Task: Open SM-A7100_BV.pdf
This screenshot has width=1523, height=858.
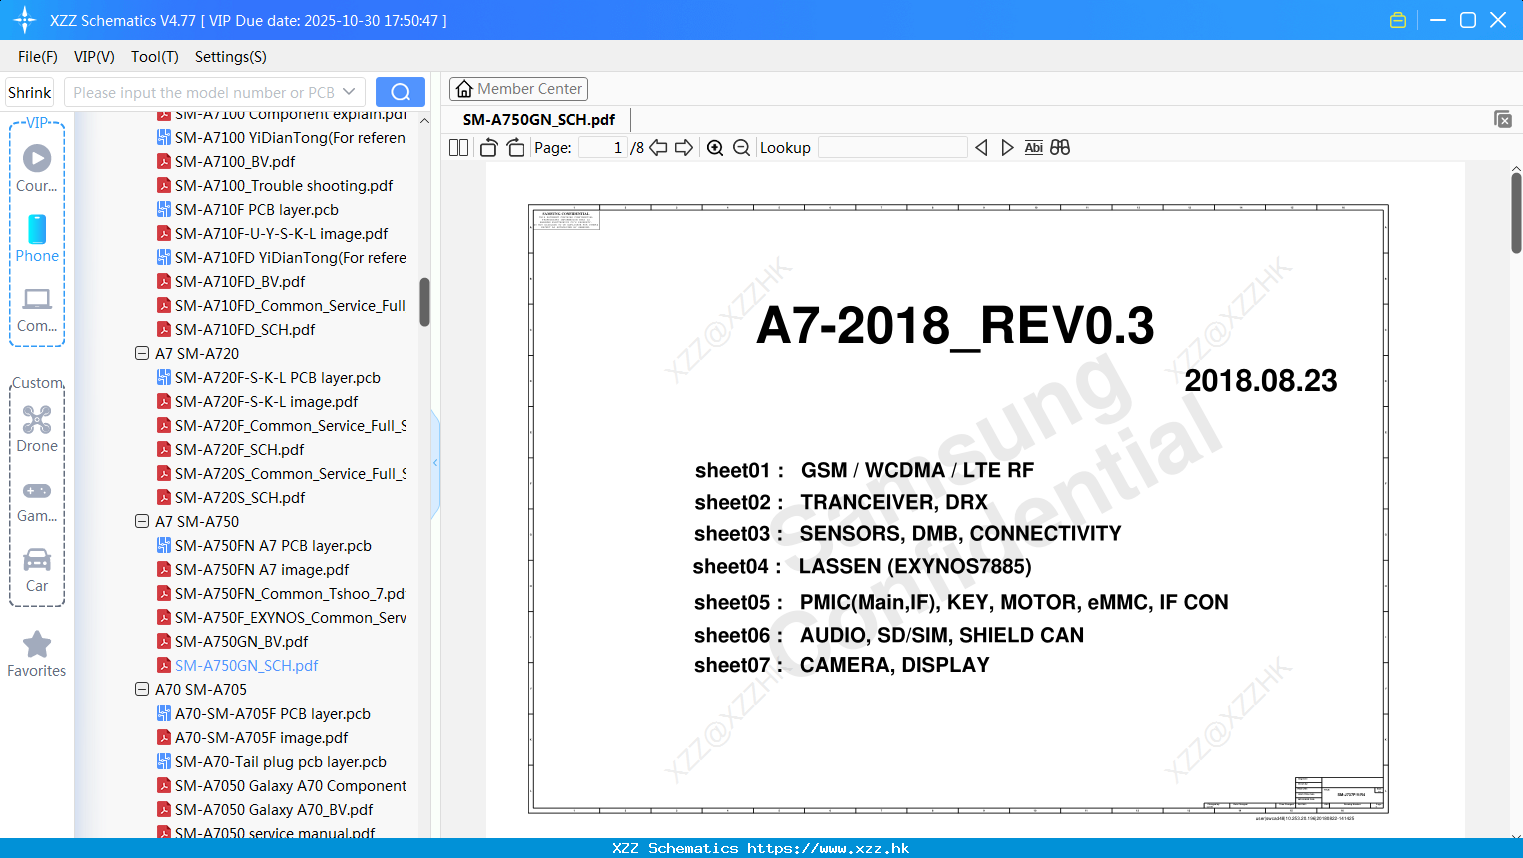Action: pos(235,161)
